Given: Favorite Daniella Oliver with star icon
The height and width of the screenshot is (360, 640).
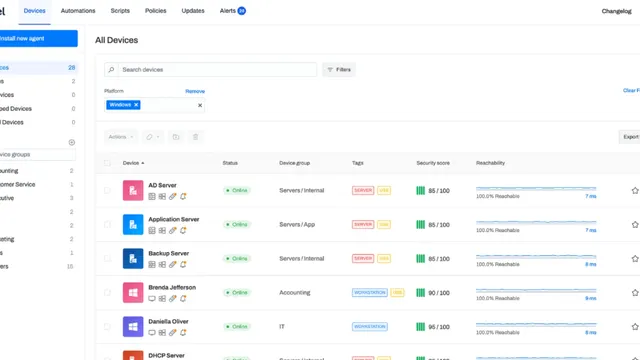Looking at the screenshot, I should (635, 327).
